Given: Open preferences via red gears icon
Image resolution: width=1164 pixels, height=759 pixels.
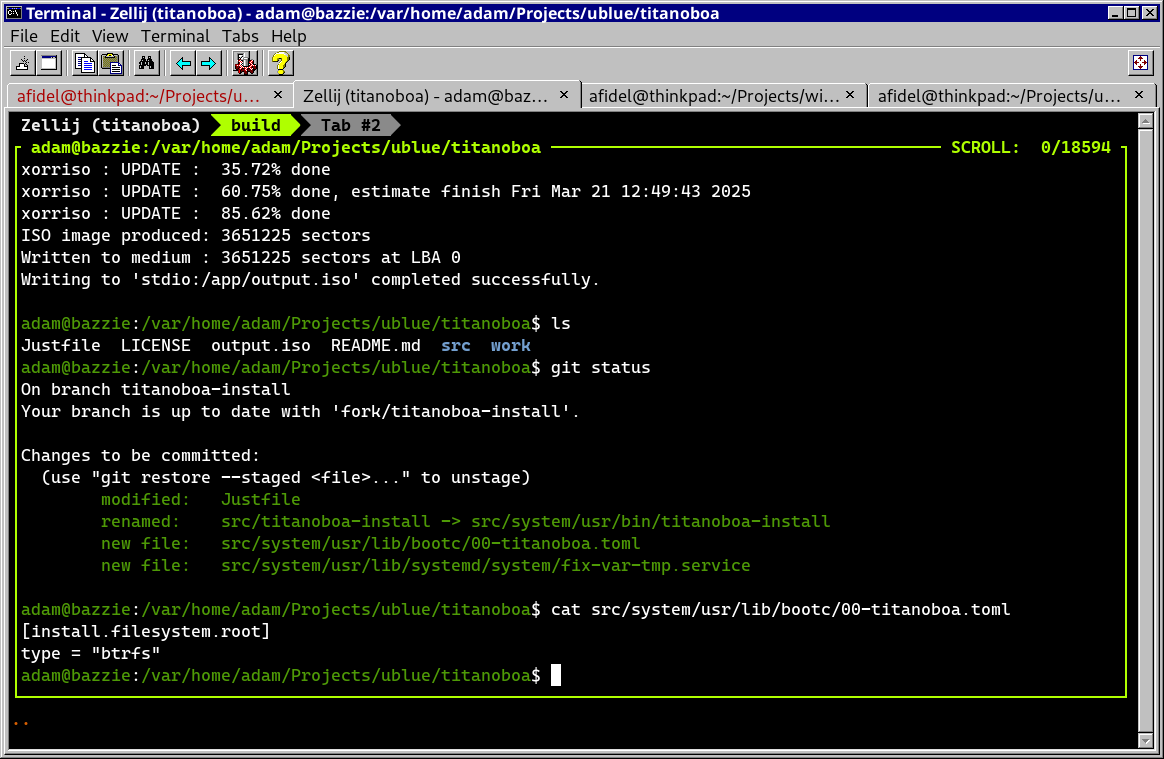Looking at the screenshot, I should coord(245,64).
